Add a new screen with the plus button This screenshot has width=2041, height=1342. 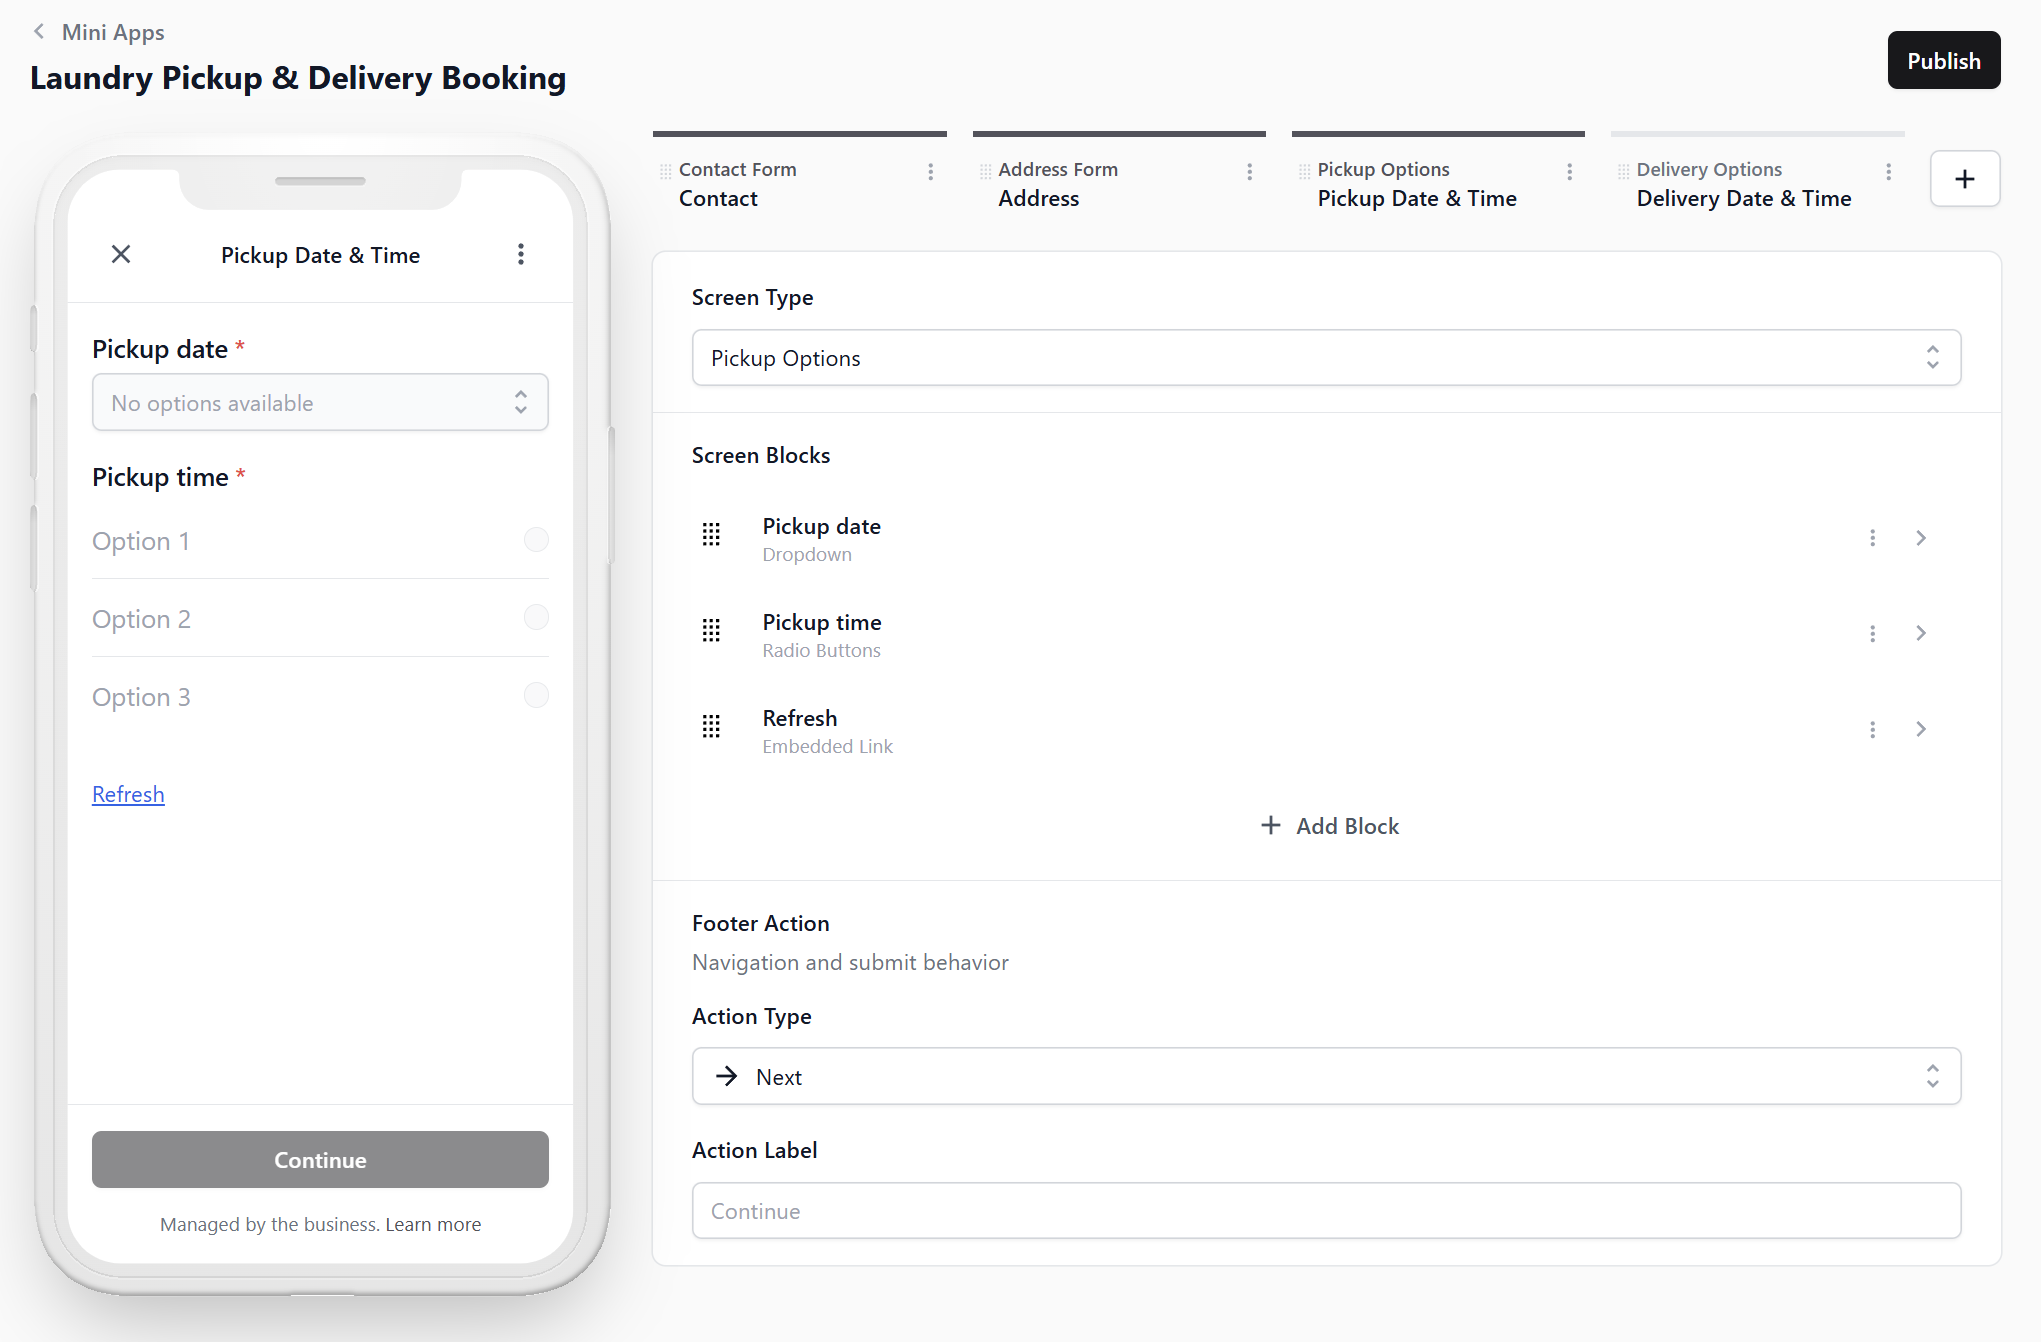pos(1964,179)
